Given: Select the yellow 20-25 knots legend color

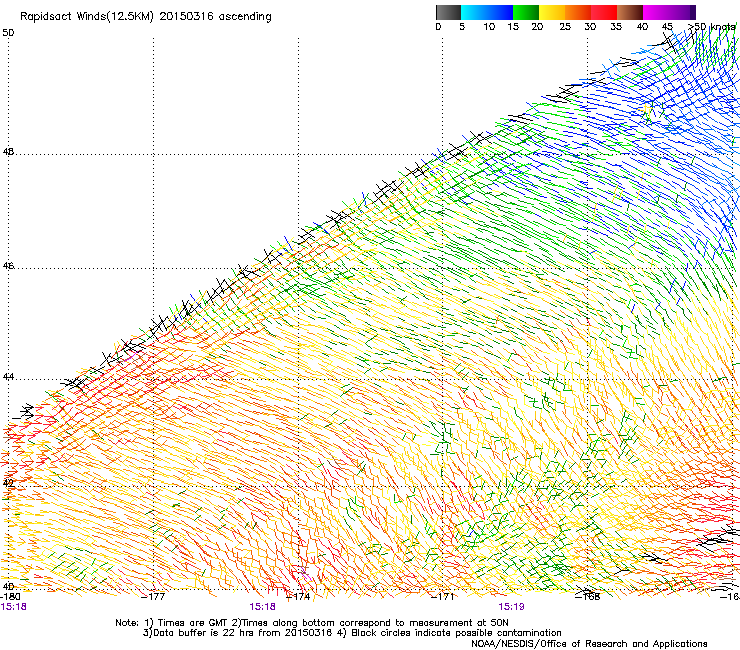Looking at the screenshot, I should point(552,12).
